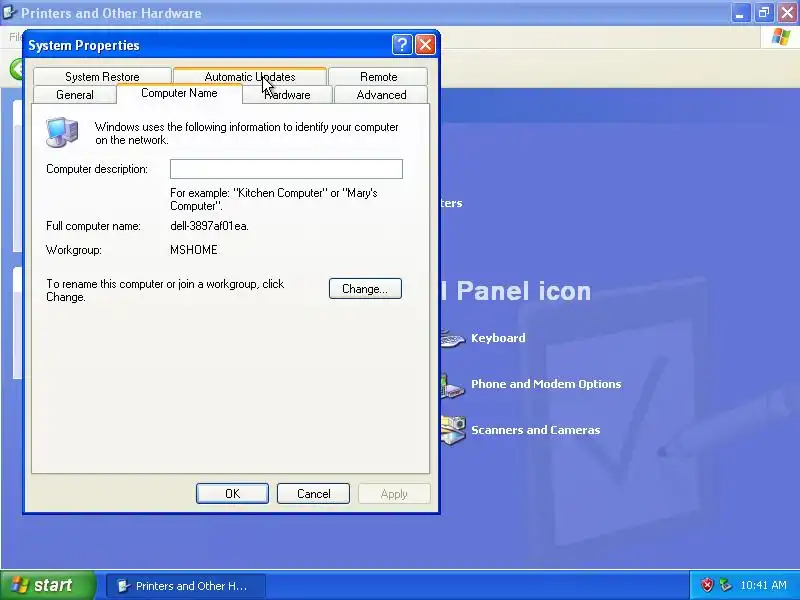The width and height of the screenshot is (800, 600).
Task: Click the network connection tray icon
Action: [725, 585]
